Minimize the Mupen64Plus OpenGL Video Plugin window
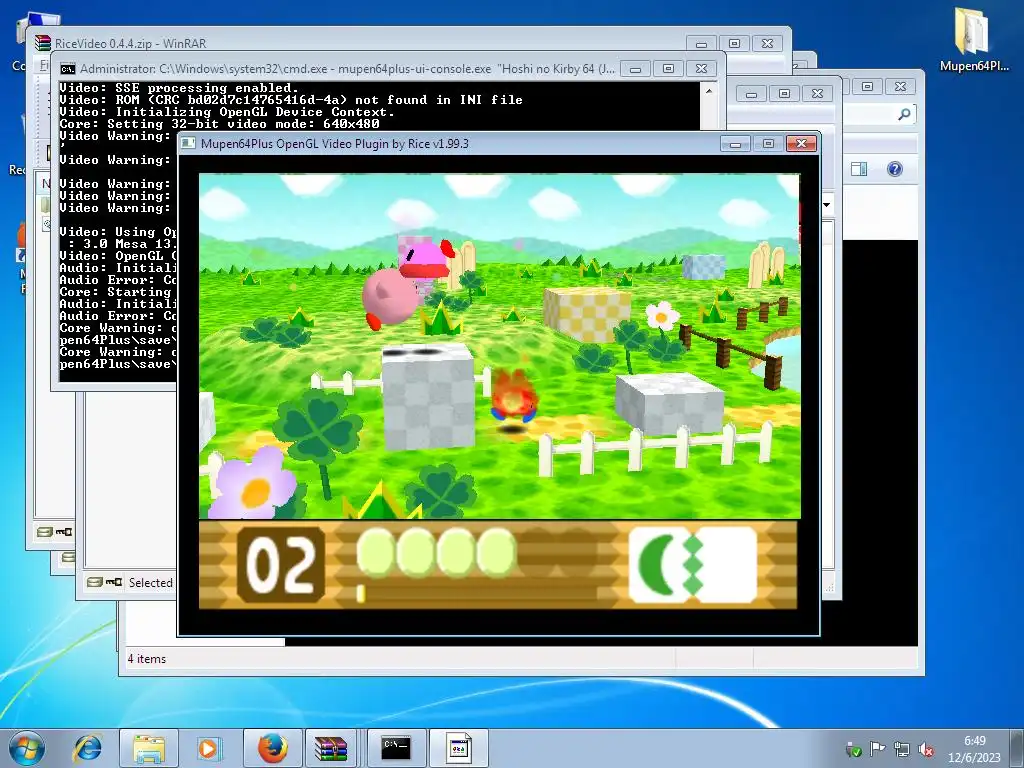Viewport: 1024px width, 768px height. pyautogui.click(x=735, y=144)
